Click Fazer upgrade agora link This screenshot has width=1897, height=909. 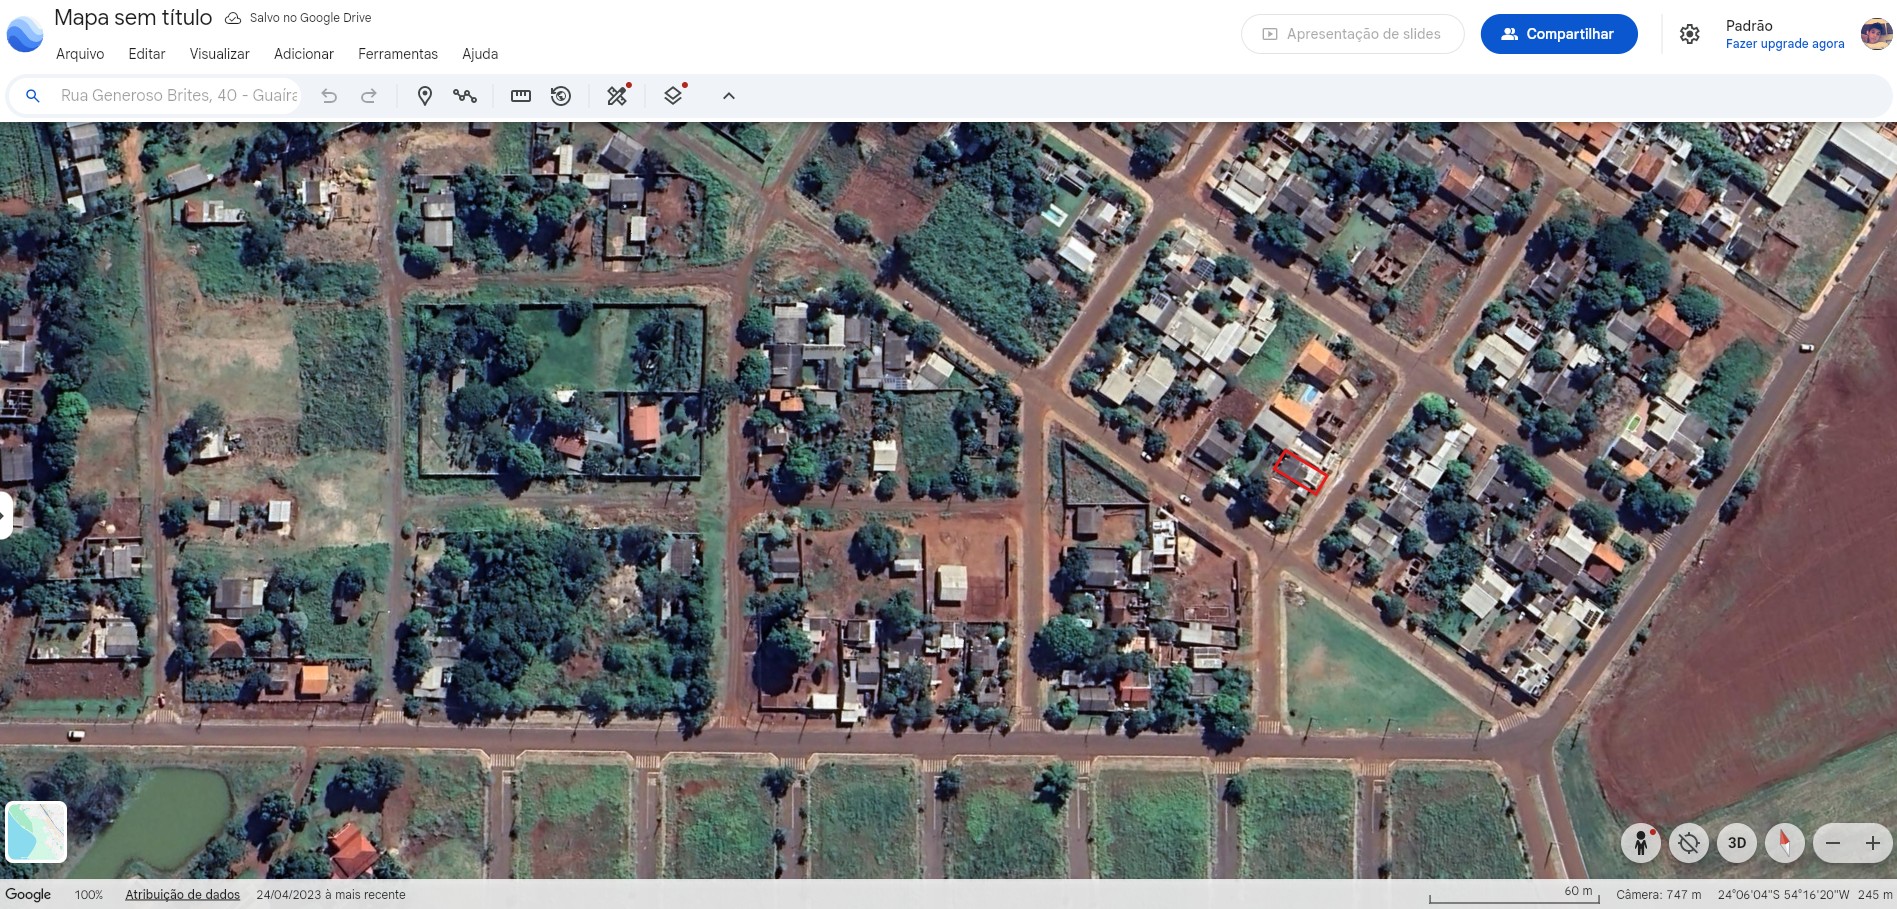[1784, 44]
